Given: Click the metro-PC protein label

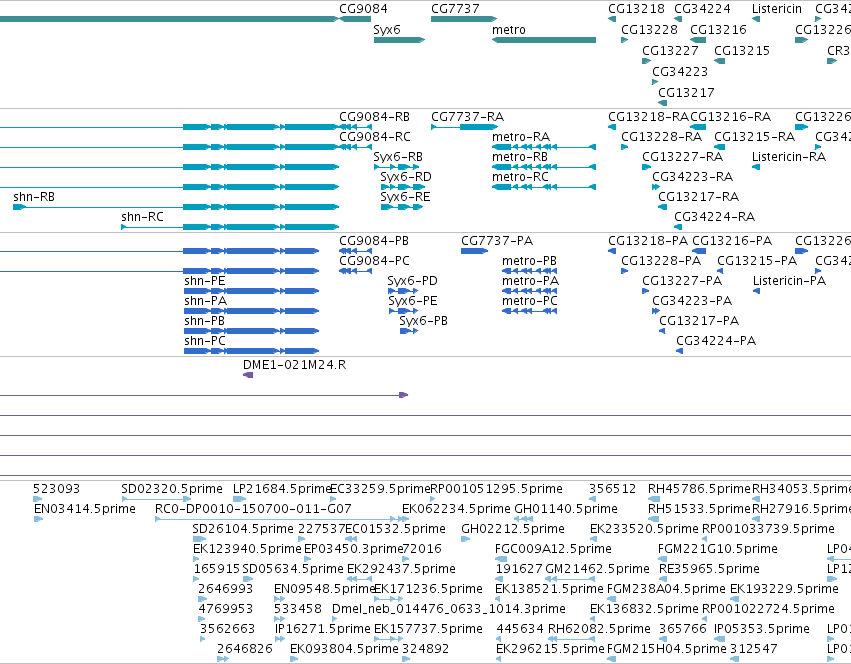Looking at the screenshot, I should pos(530,301).
